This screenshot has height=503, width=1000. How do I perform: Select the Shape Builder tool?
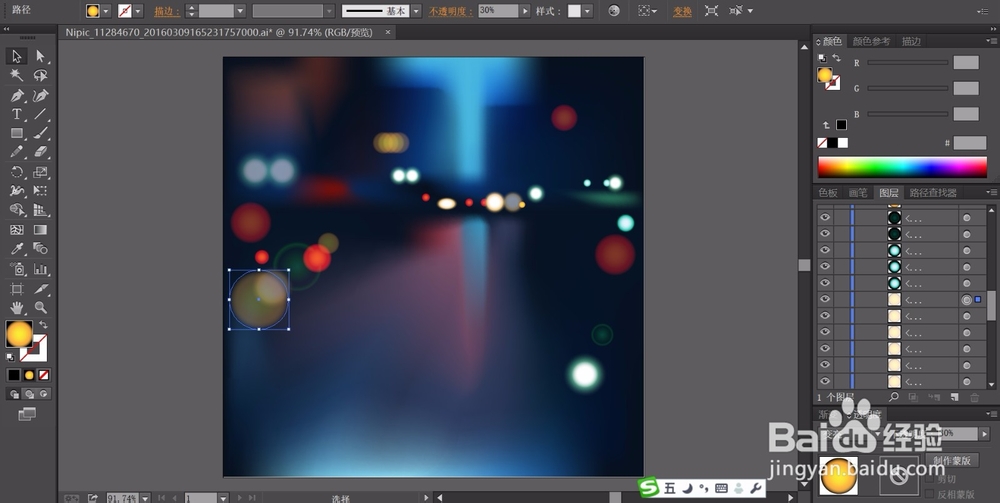point(17,210)
